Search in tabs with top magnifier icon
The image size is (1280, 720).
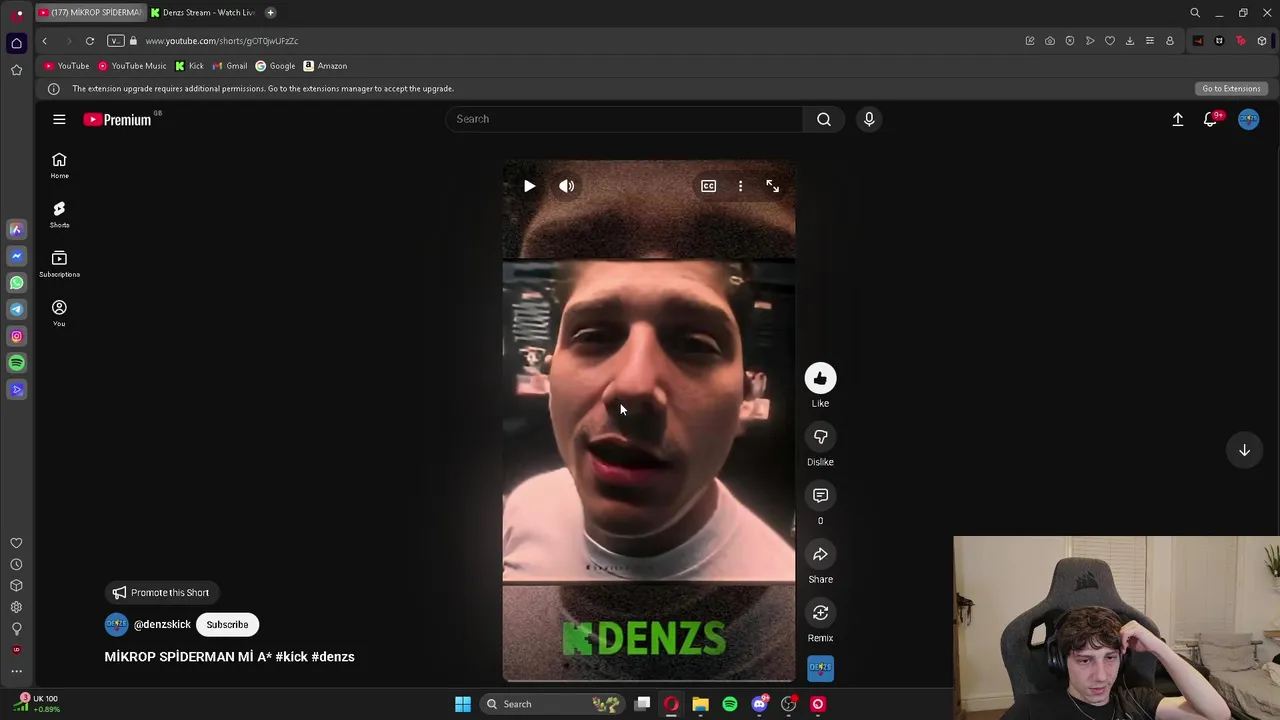[x=1195, y=13]
